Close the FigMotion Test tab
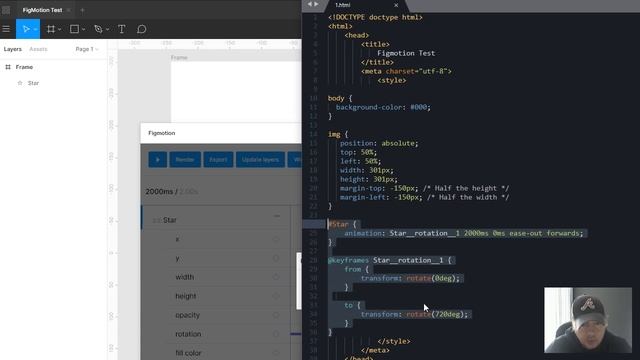This screenshot has height=360, width=640. [x=69, y=10]
